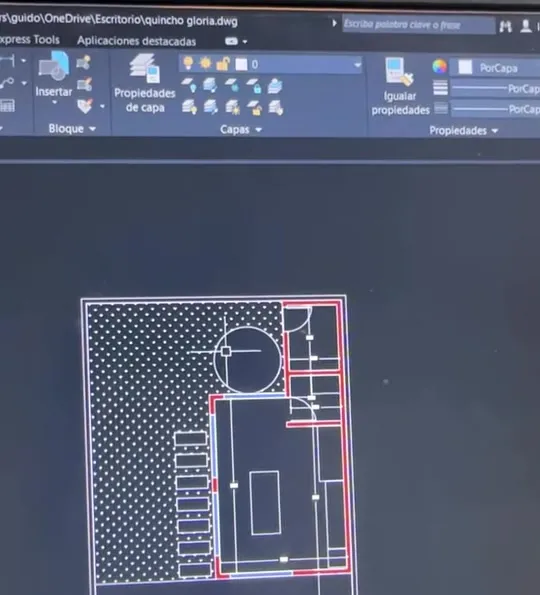This screenshot has height=595, width=540.
Task: Switch to the Express Tools tab
Action: click(30, 40)
